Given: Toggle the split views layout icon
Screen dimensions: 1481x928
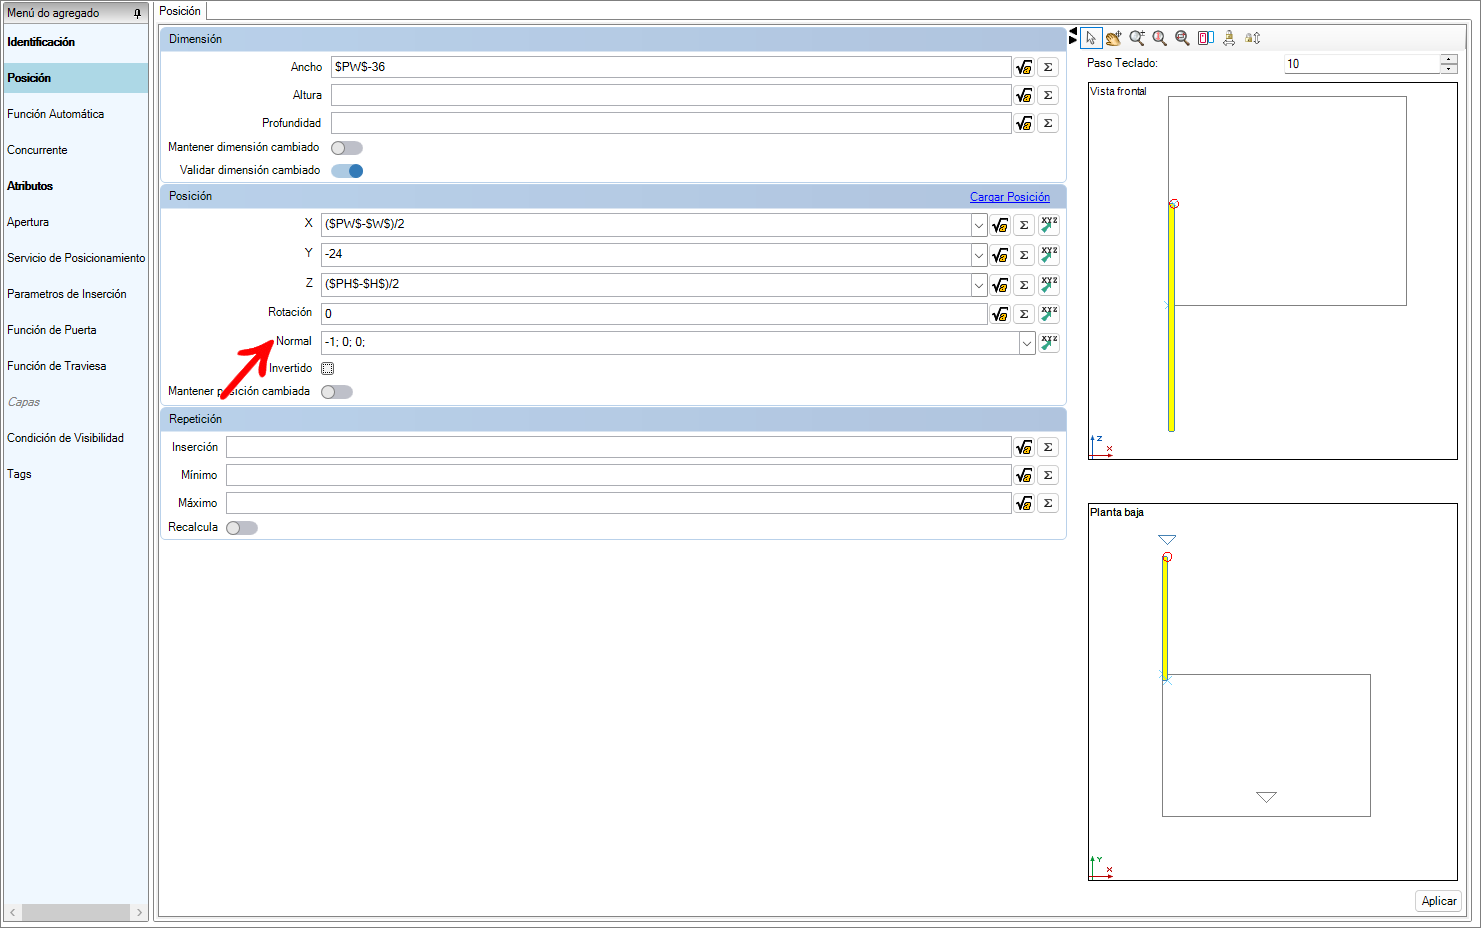Looking at the screenshot, I should point(1206,38).
